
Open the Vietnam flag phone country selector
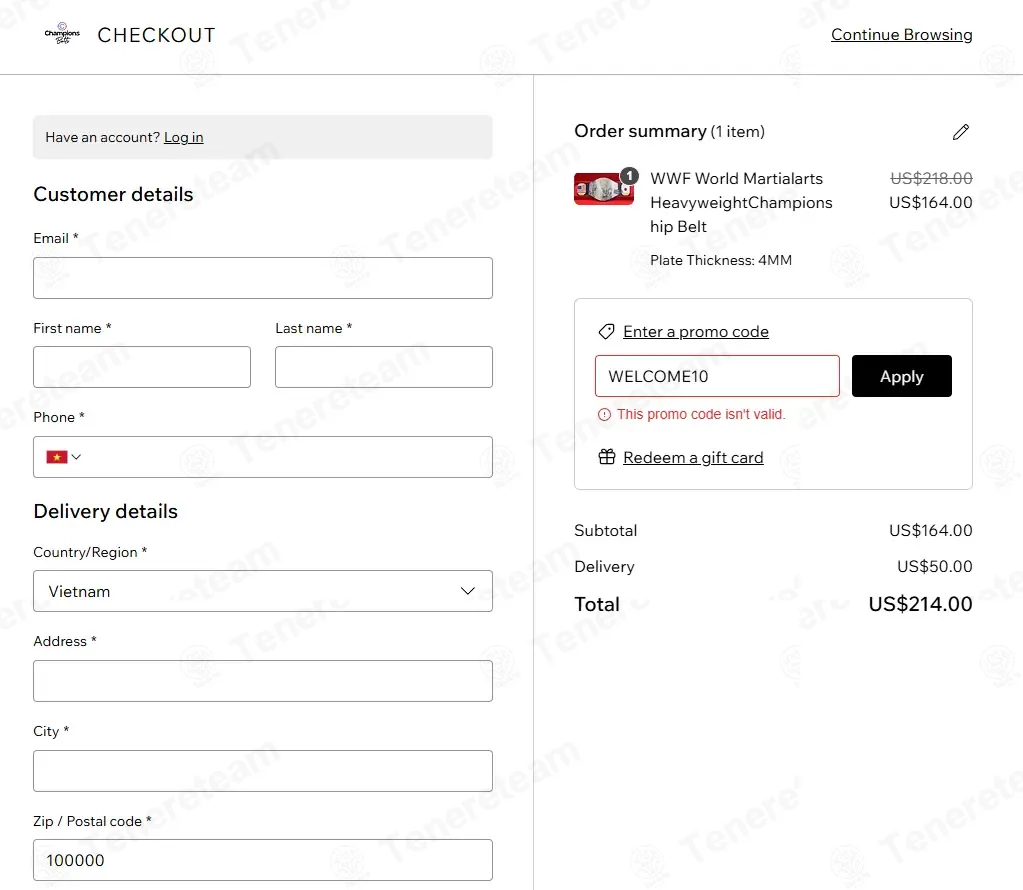63,457
